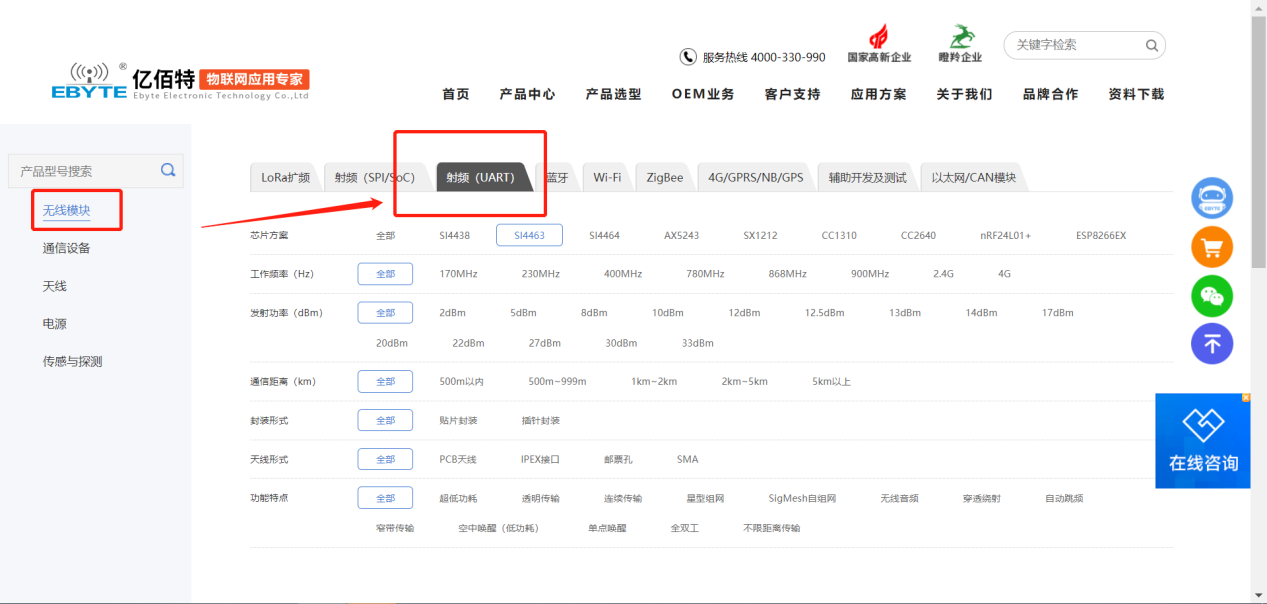
Task: Click the back-to-top arrow icon
Action: (x=1211, y=343)
